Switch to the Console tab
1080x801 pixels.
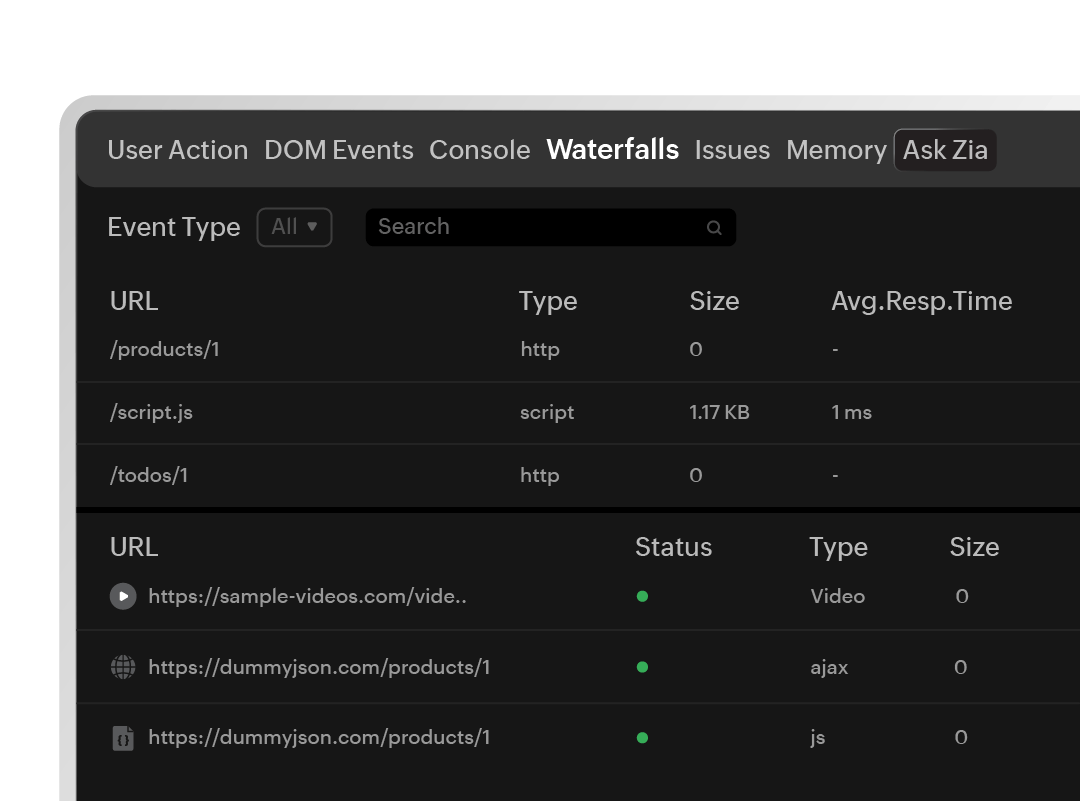(479, 150)
